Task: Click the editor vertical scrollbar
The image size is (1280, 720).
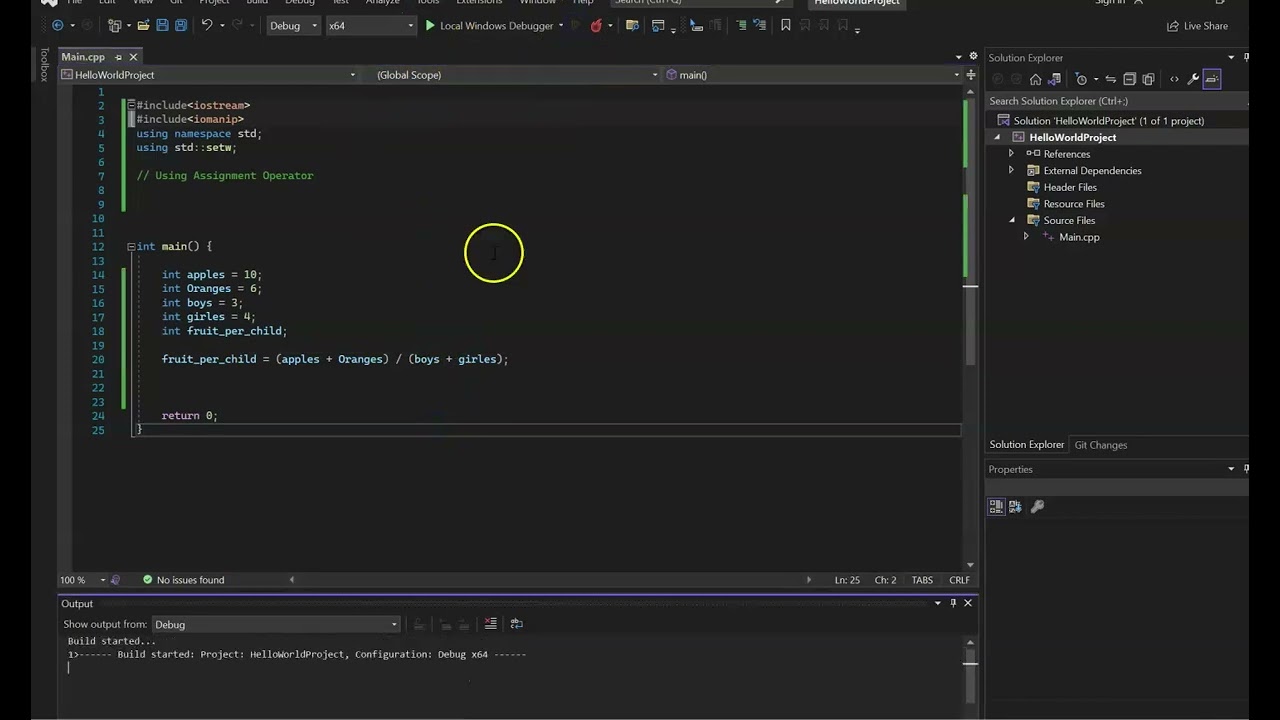Action: (970, 328)
